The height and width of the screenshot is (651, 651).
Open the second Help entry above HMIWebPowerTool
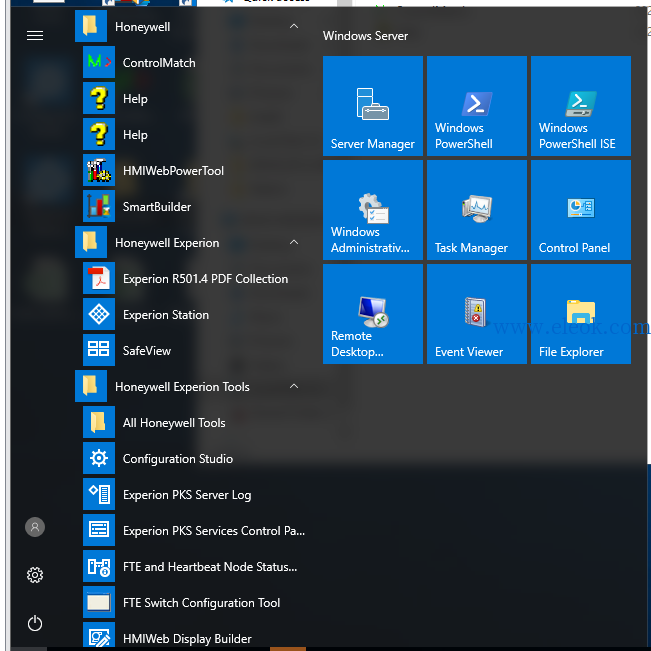(x=99, y=135)
